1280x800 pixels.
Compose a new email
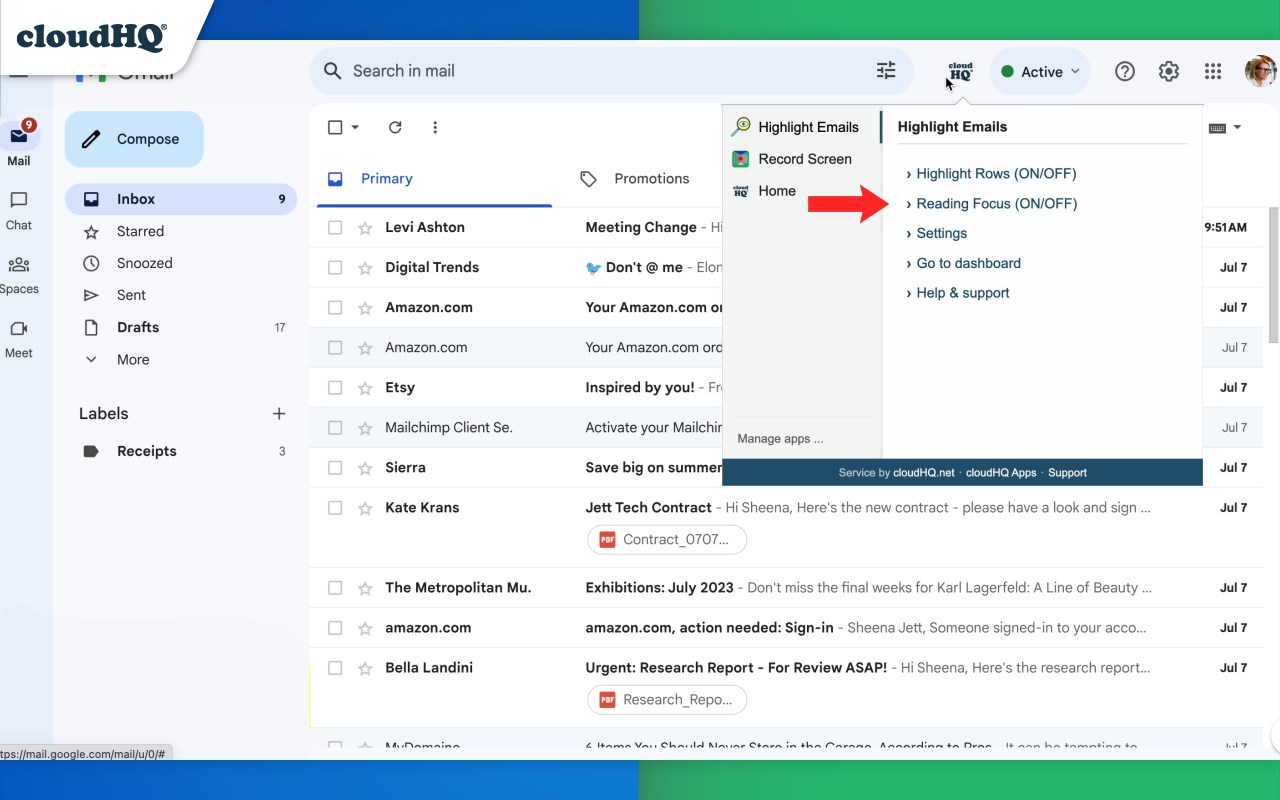click(x=134, y=139)
